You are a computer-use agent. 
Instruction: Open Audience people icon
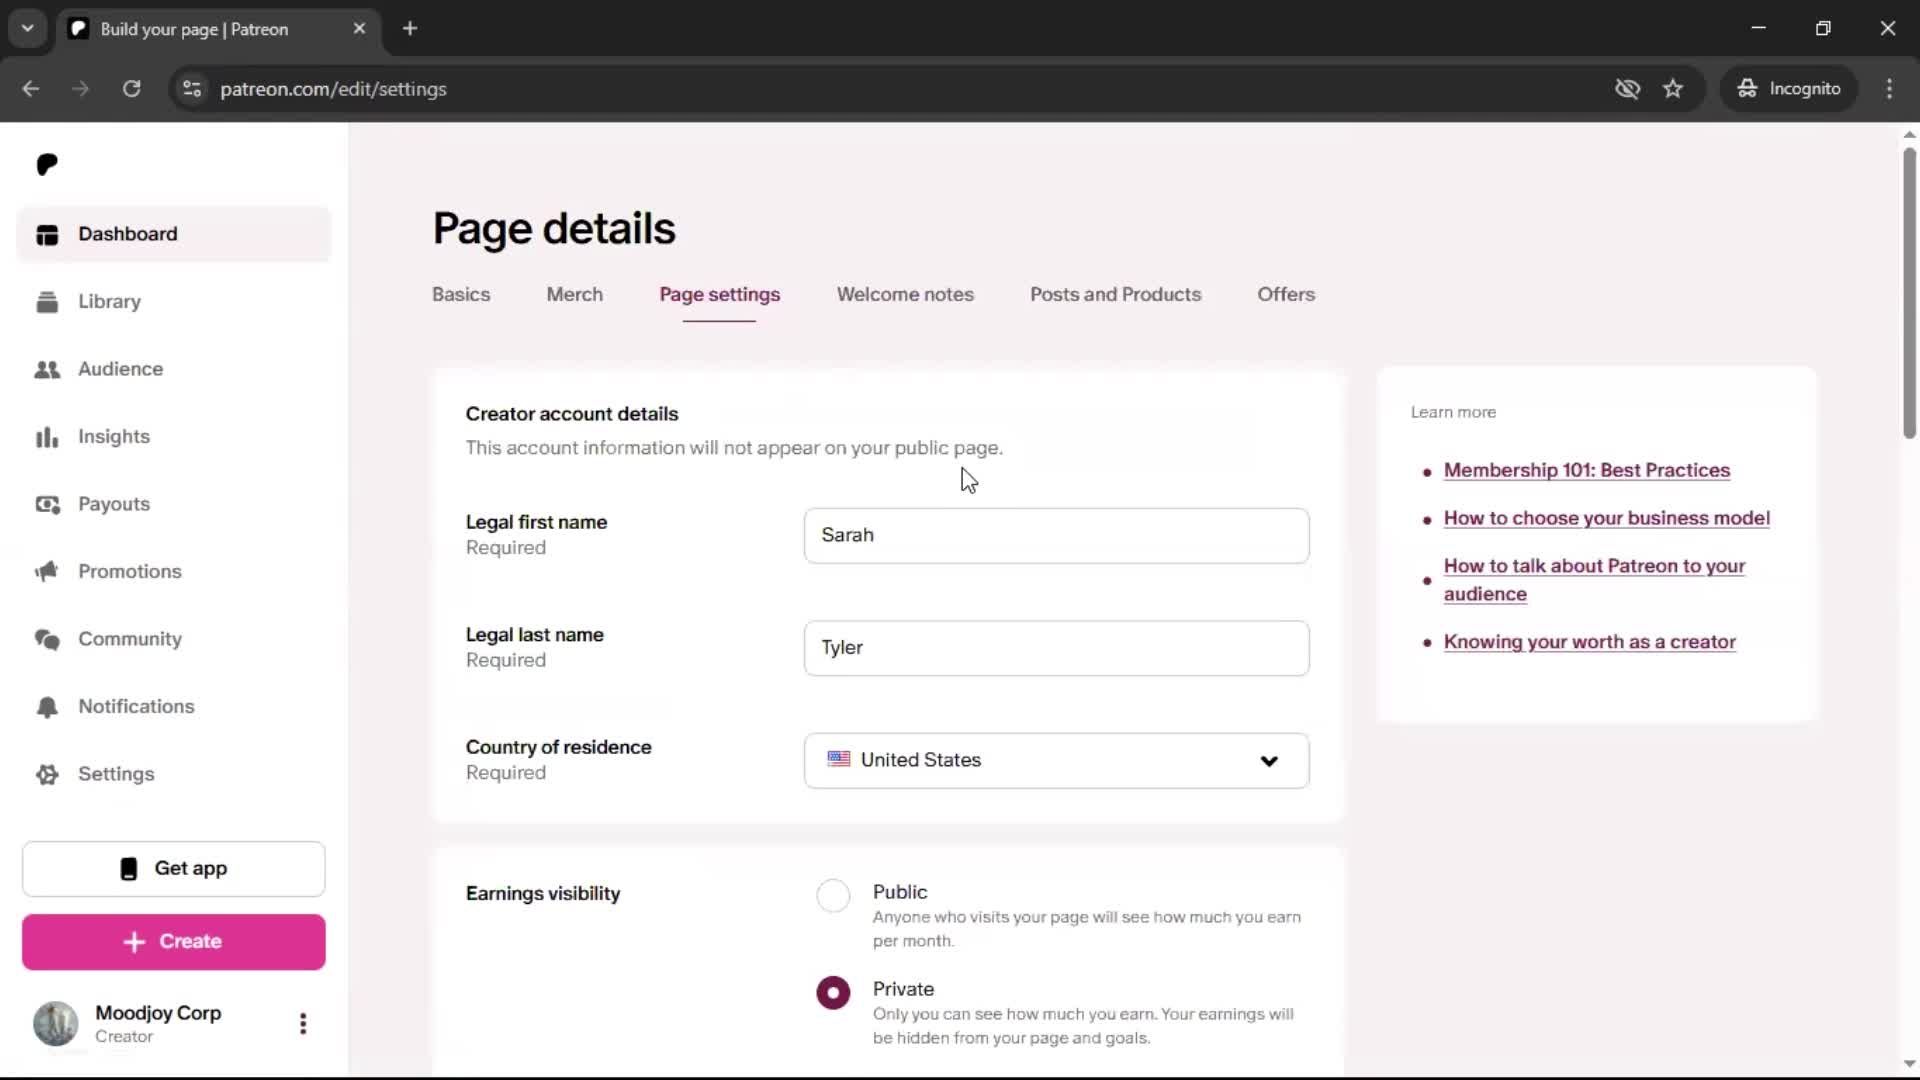click(47, 369)
